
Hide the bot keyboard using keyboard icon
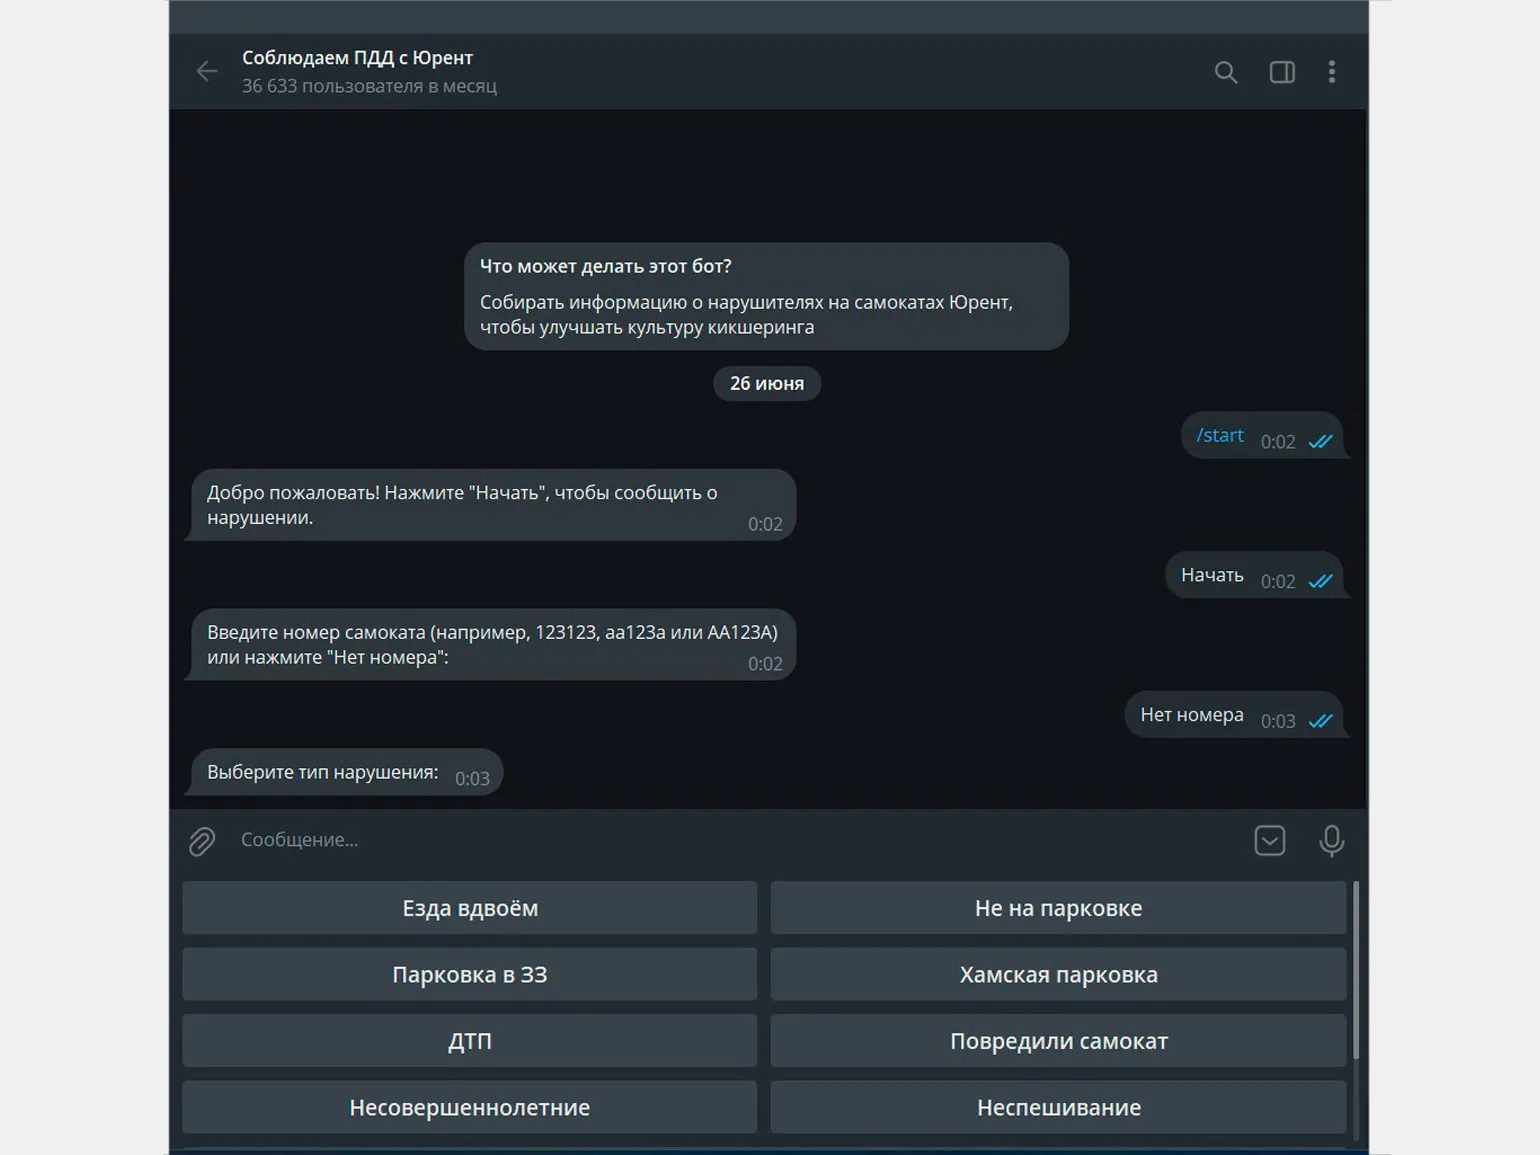1269,841
